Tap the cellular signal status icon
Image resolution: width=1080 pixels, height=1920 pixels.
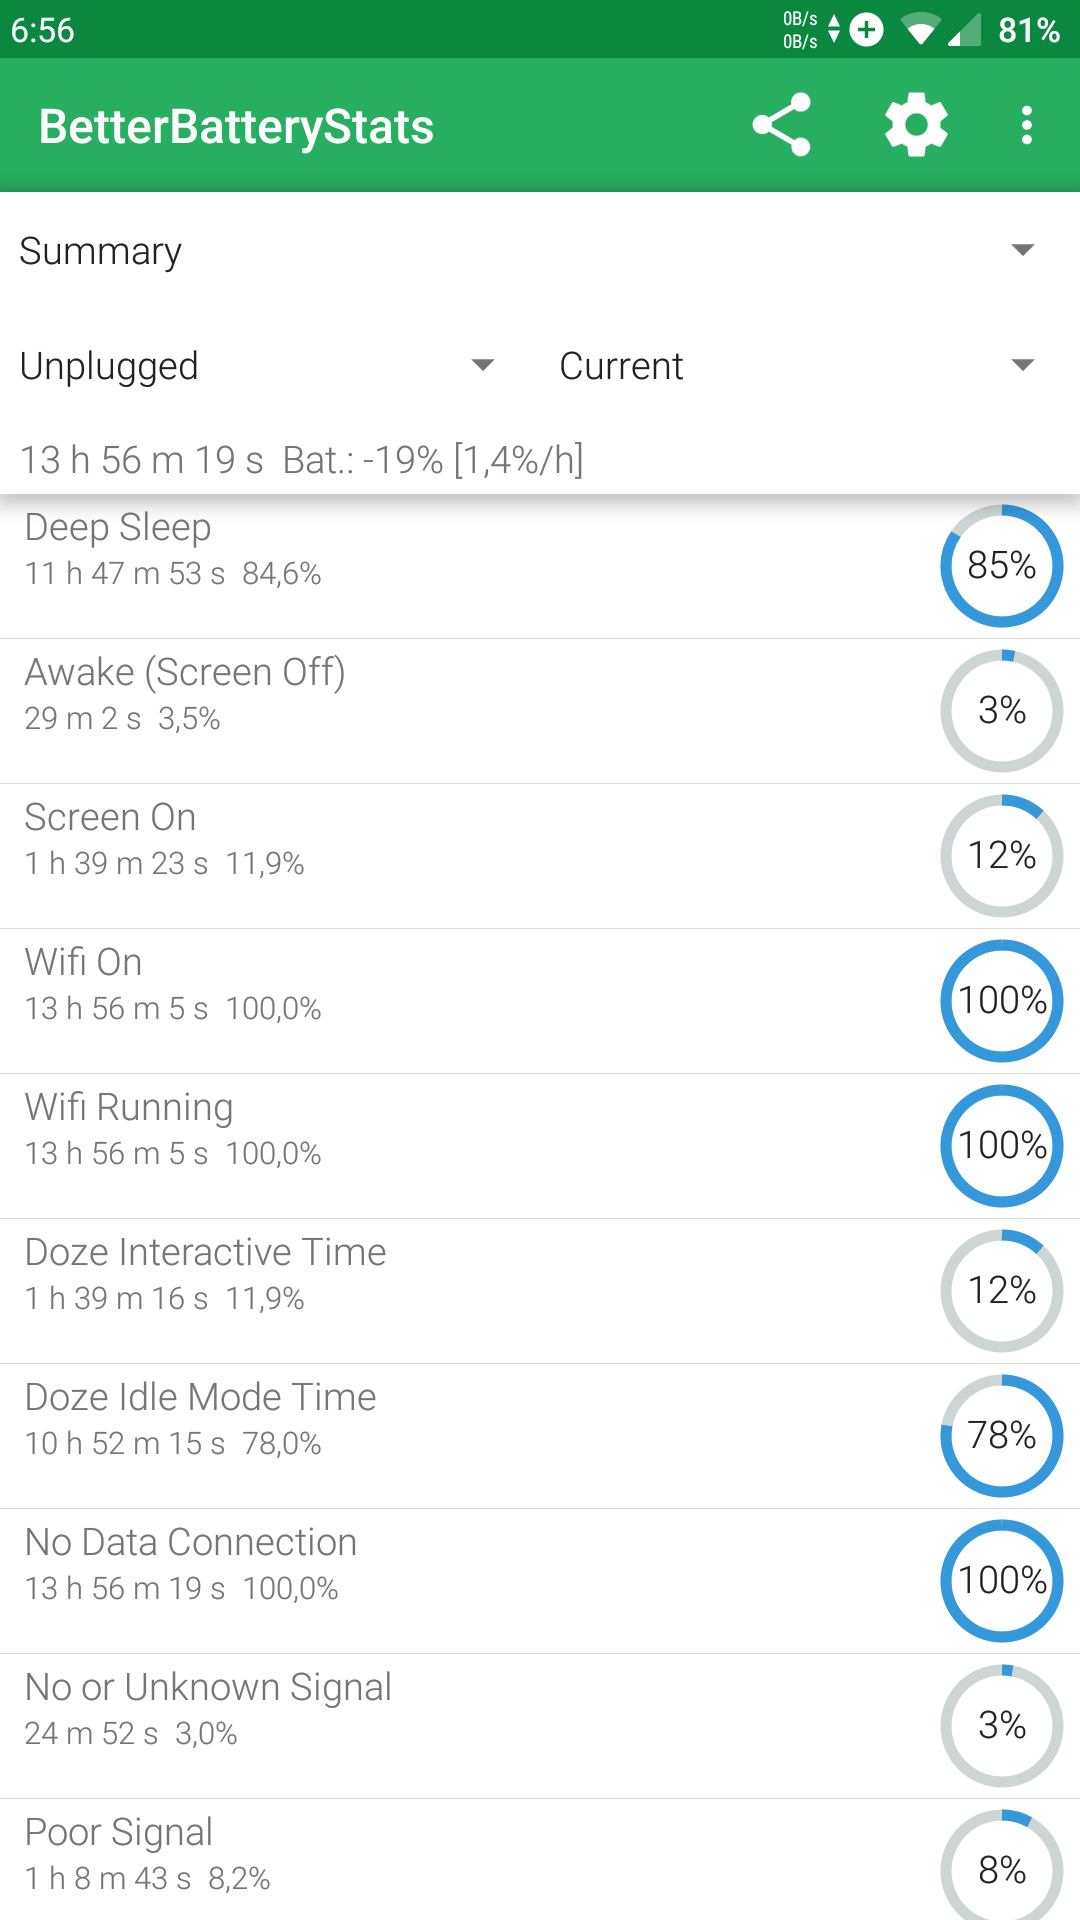click(x=964, y=31)
